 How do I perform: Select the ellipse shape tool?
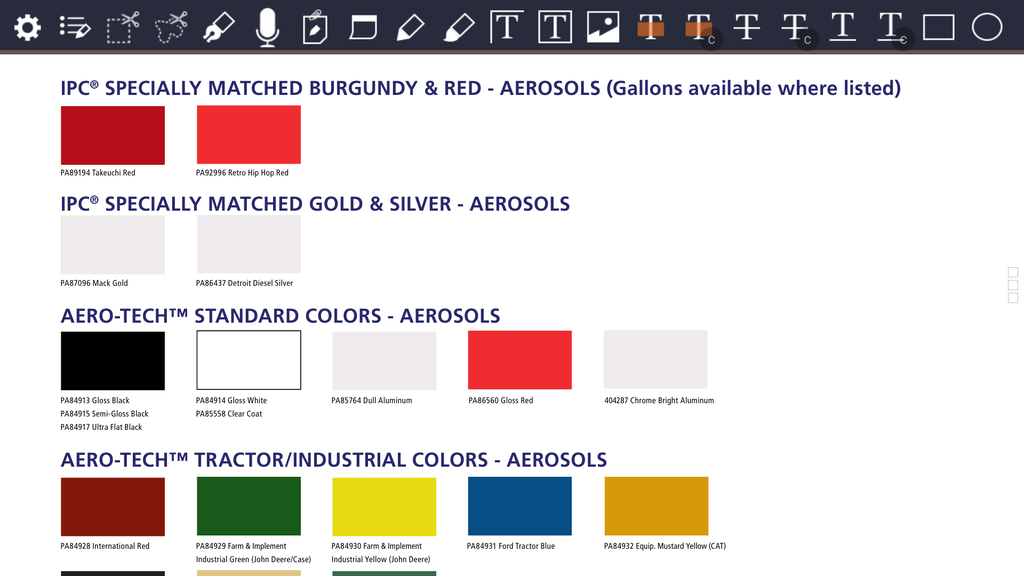987,27
